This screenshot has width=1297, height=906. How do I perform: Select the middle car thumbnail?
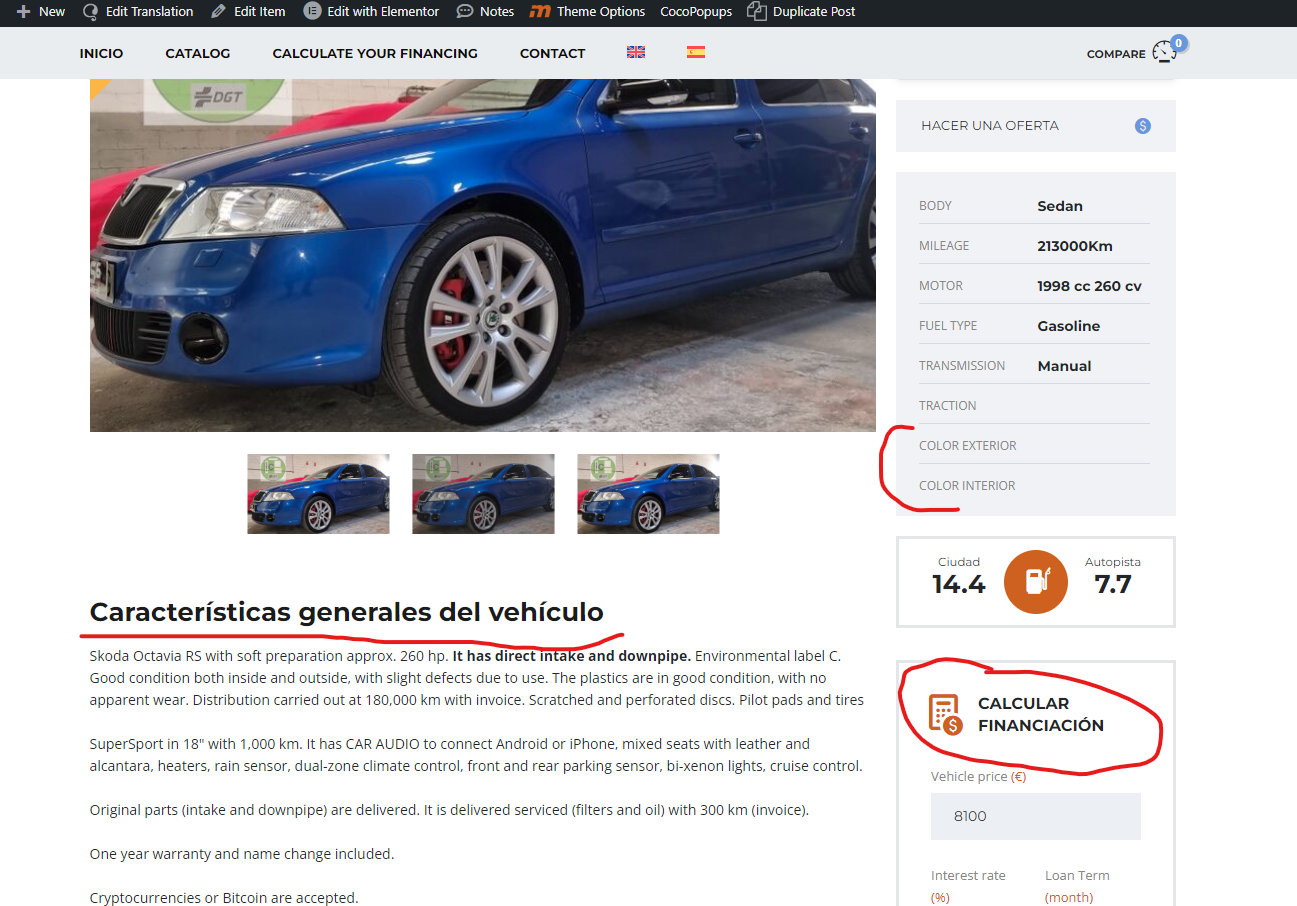pyautogui.click(x=483, y=494)
